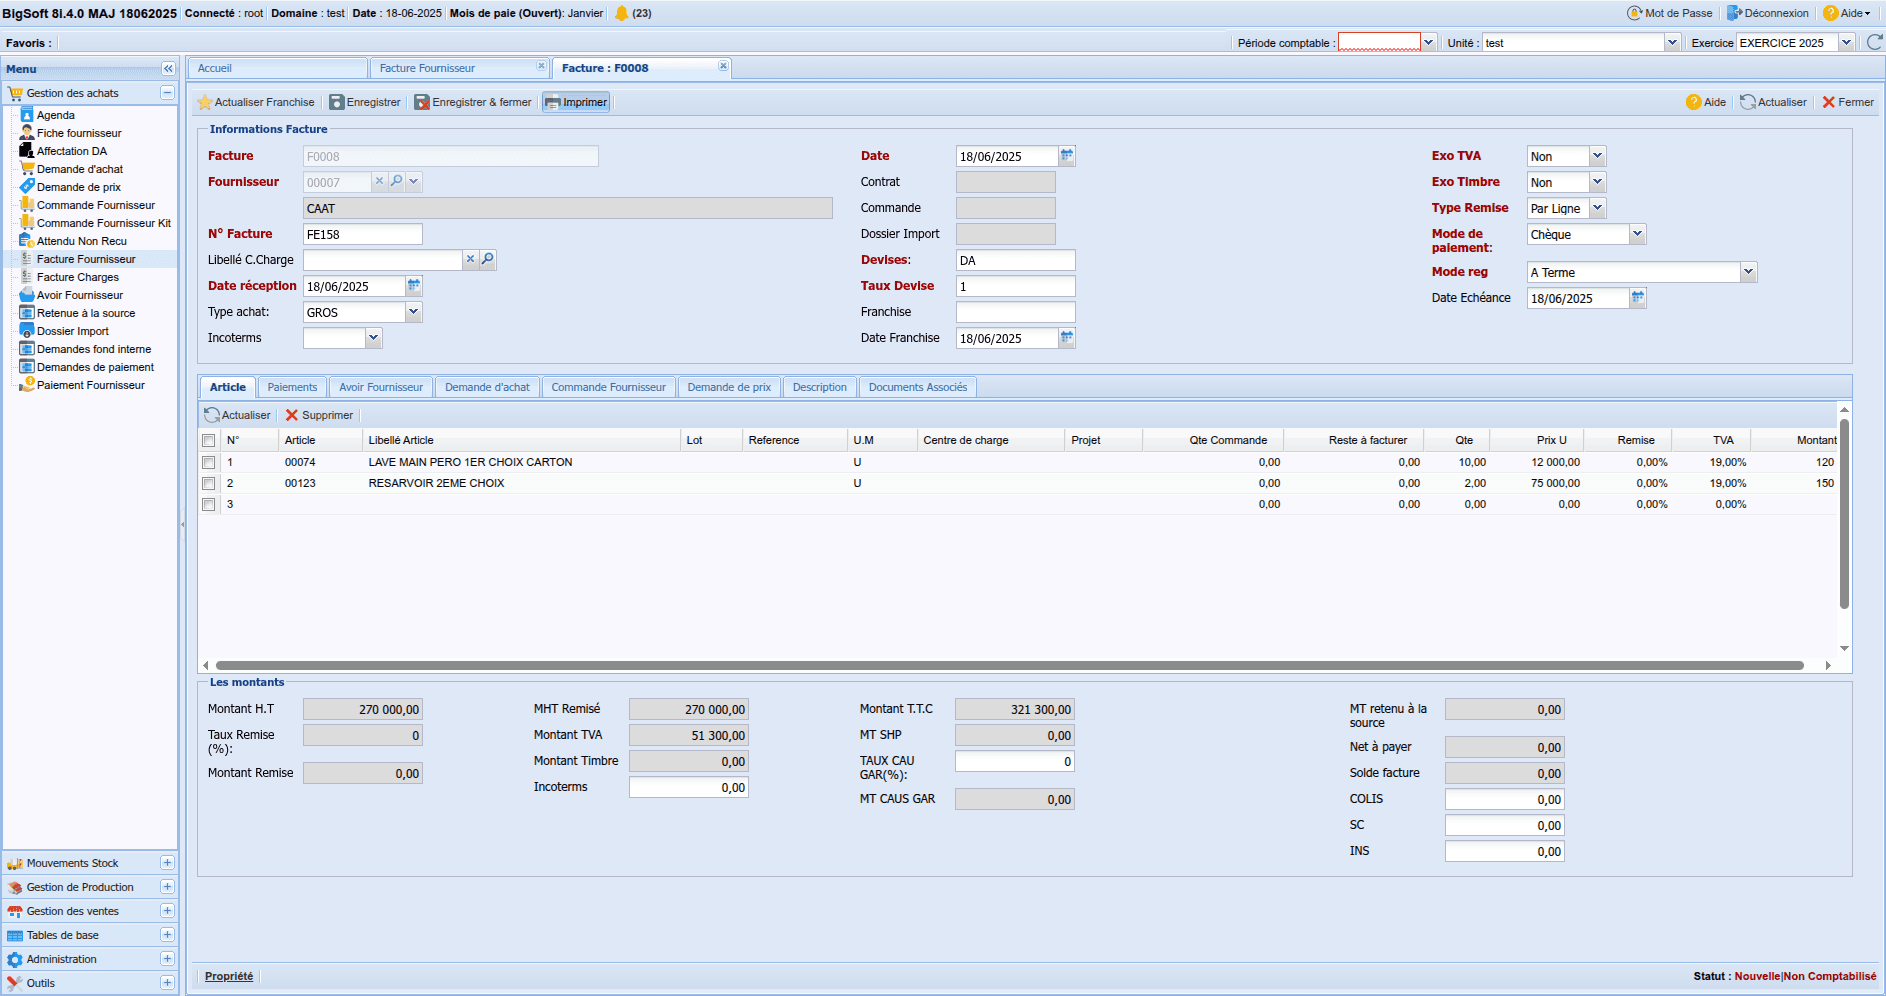Viewport: 1886px width, 996px height.
Task: Check row 1 LAVE MAIN PERO checkbox
Action: (x=209, y=463)
